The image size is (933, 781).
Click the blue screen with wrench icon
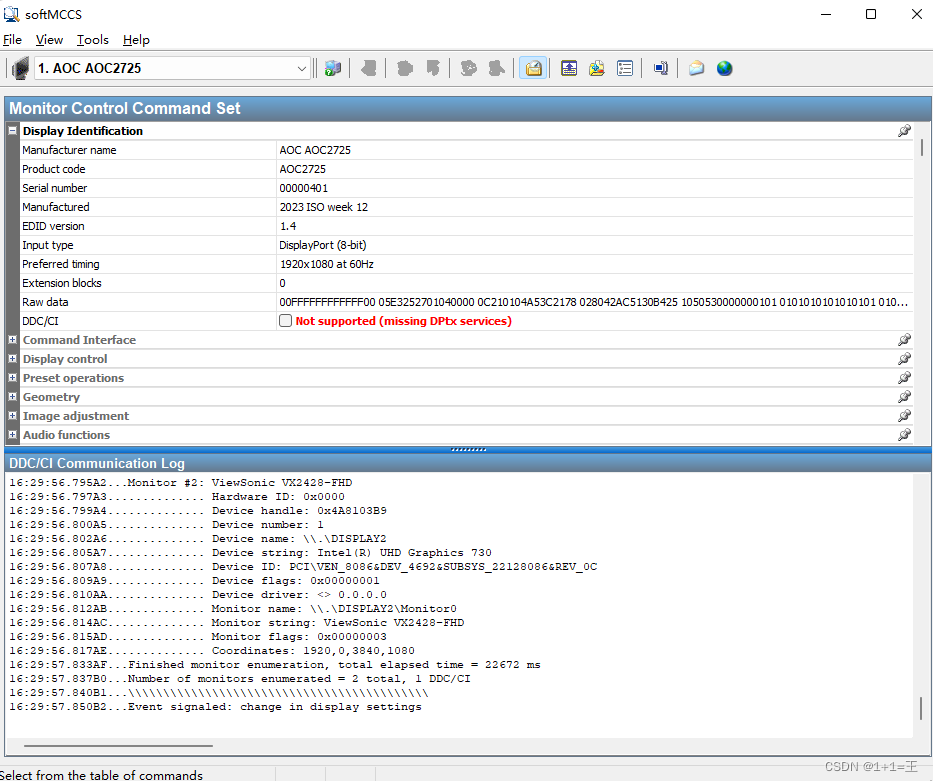660,68
